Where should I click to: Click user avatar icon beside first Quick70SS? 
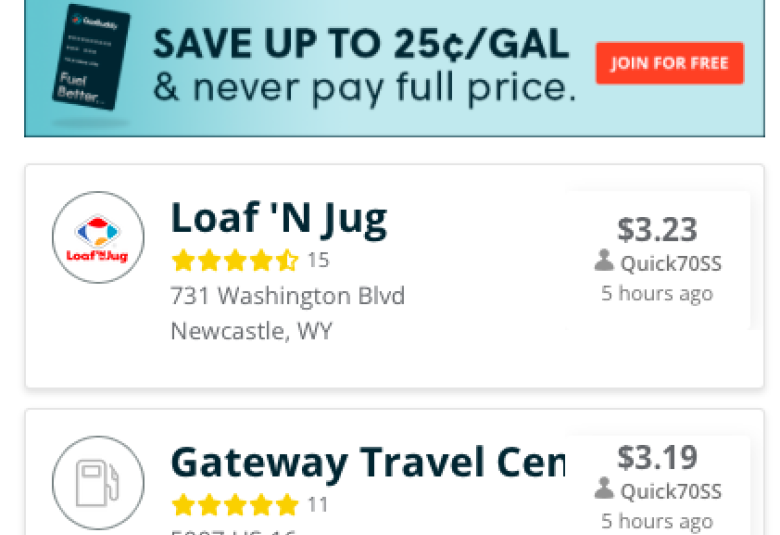coord(604,260)
